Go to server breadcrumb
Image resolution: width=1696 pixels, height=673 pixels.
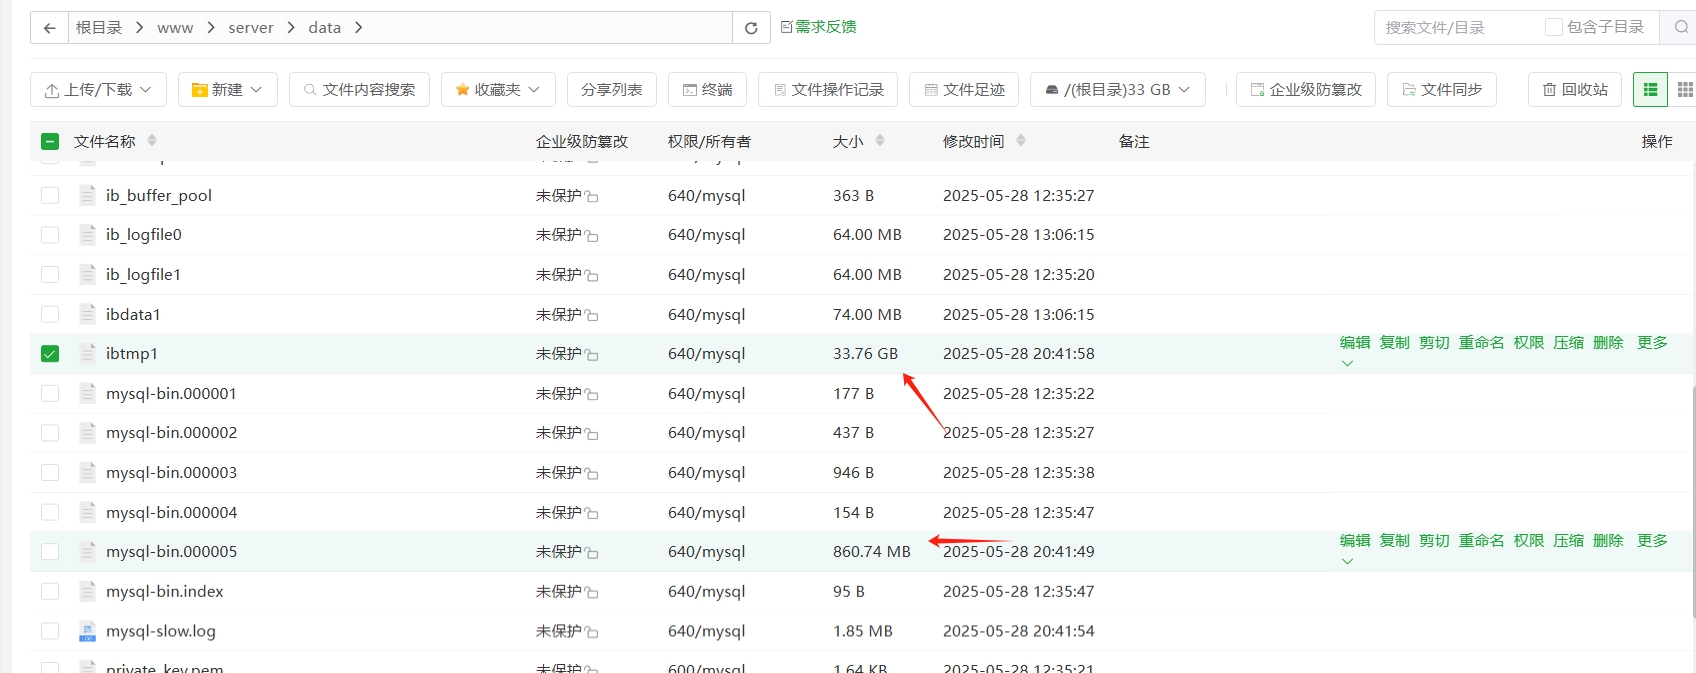(x=251, y=28)
